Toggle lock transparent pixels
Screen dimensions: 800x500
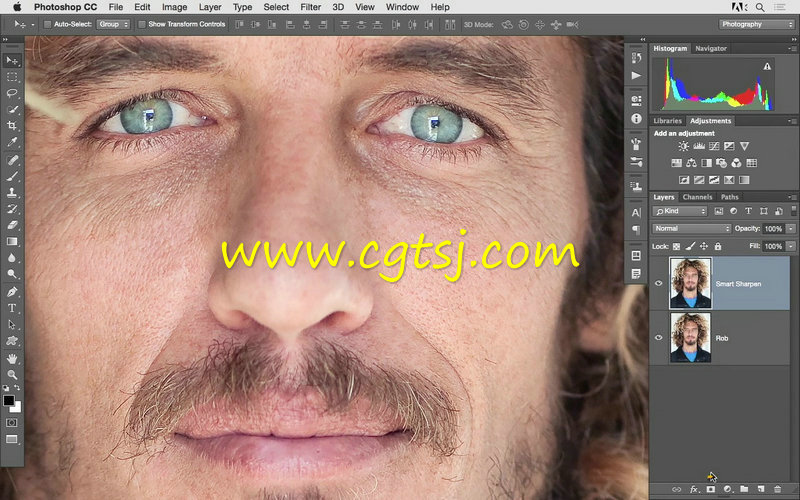point(677,246)
